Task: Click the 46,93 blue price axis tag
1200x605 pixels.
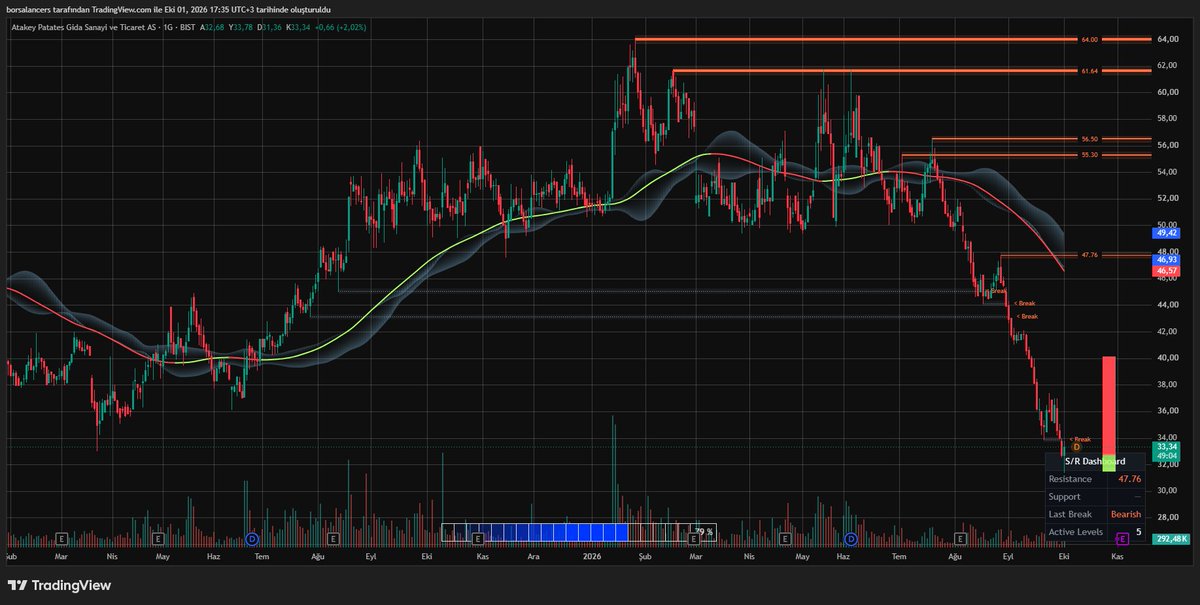Action: 1167,259
